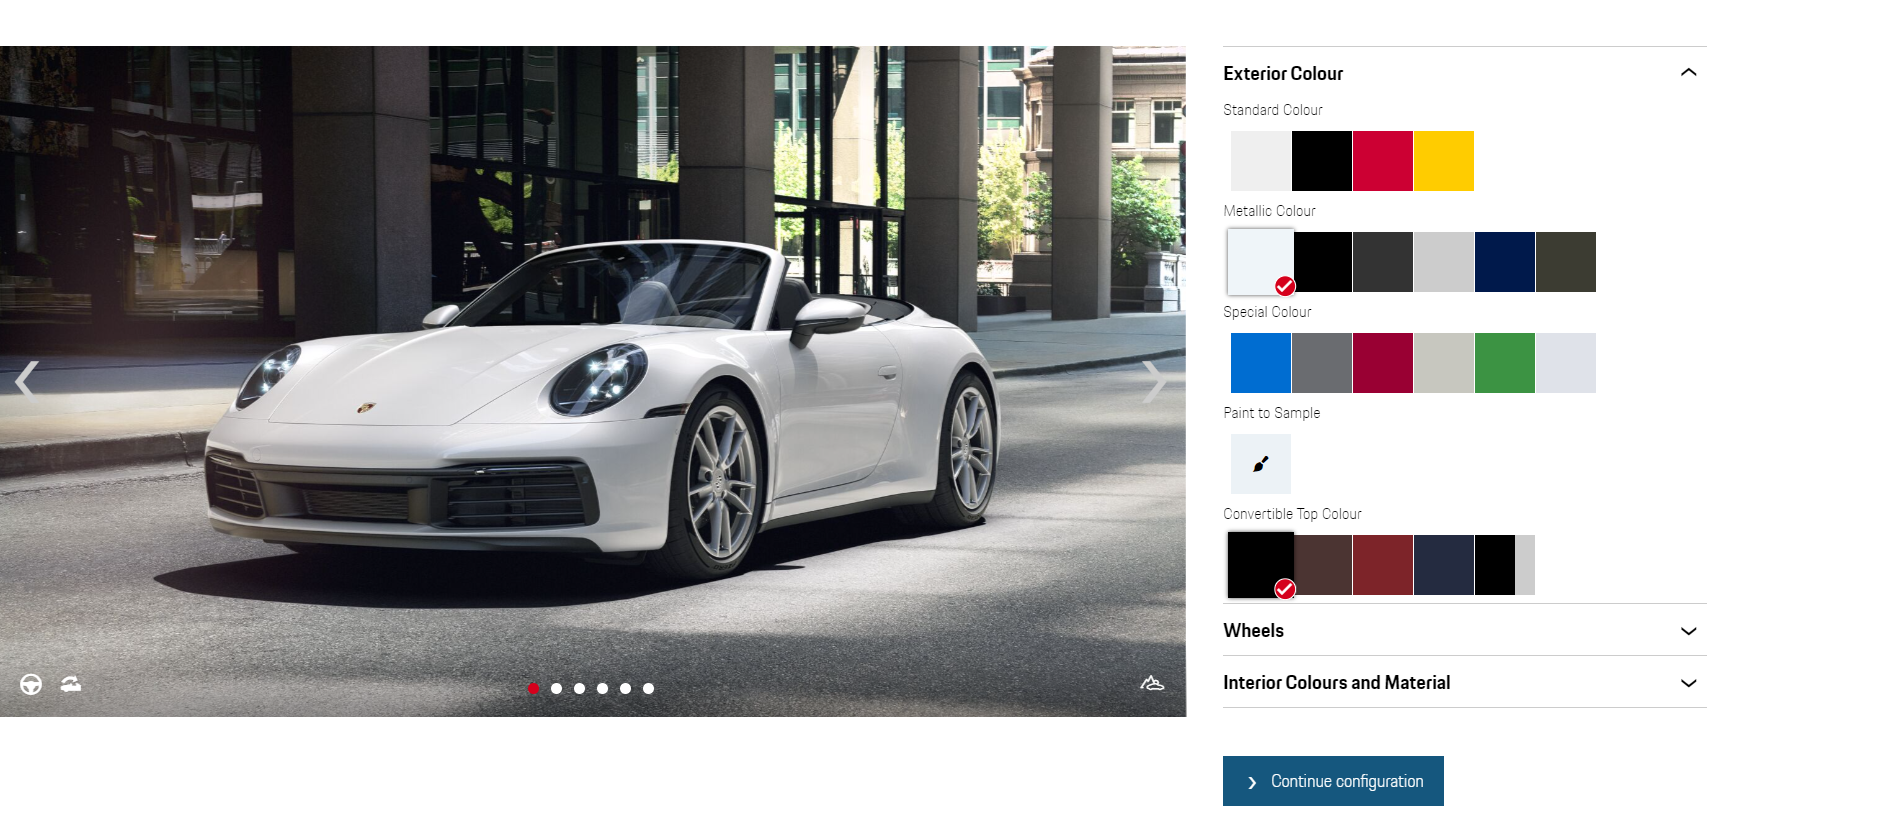
Task: Choose the metallic dark blue swatch
Action: click(x=1505, y=262)
